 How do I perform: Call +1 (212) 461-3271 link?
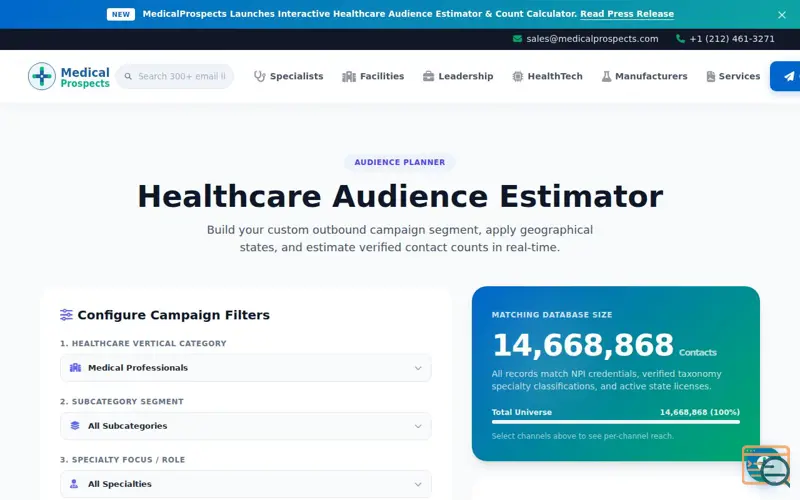pos(732,39)
